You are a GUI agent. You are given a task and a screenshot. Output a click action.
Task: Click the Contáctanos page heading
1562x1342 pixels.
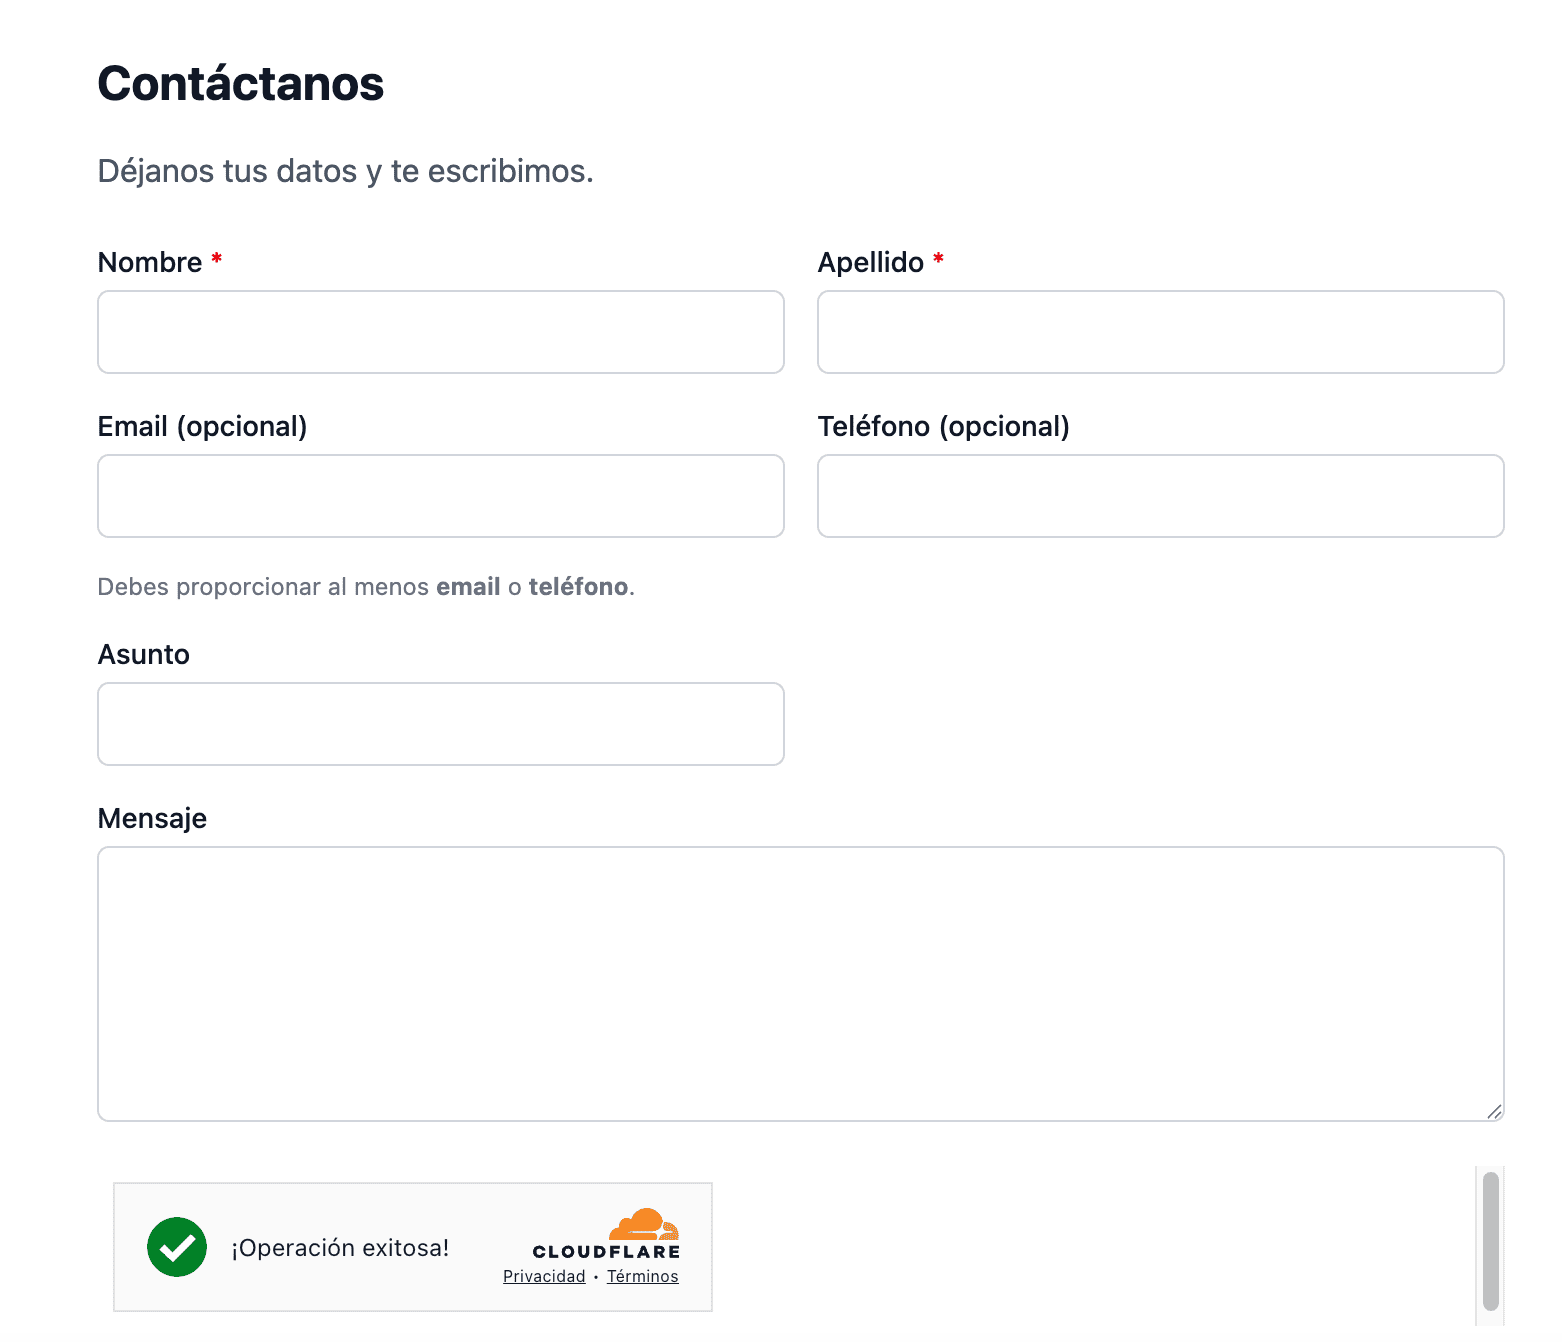[240, 84]
